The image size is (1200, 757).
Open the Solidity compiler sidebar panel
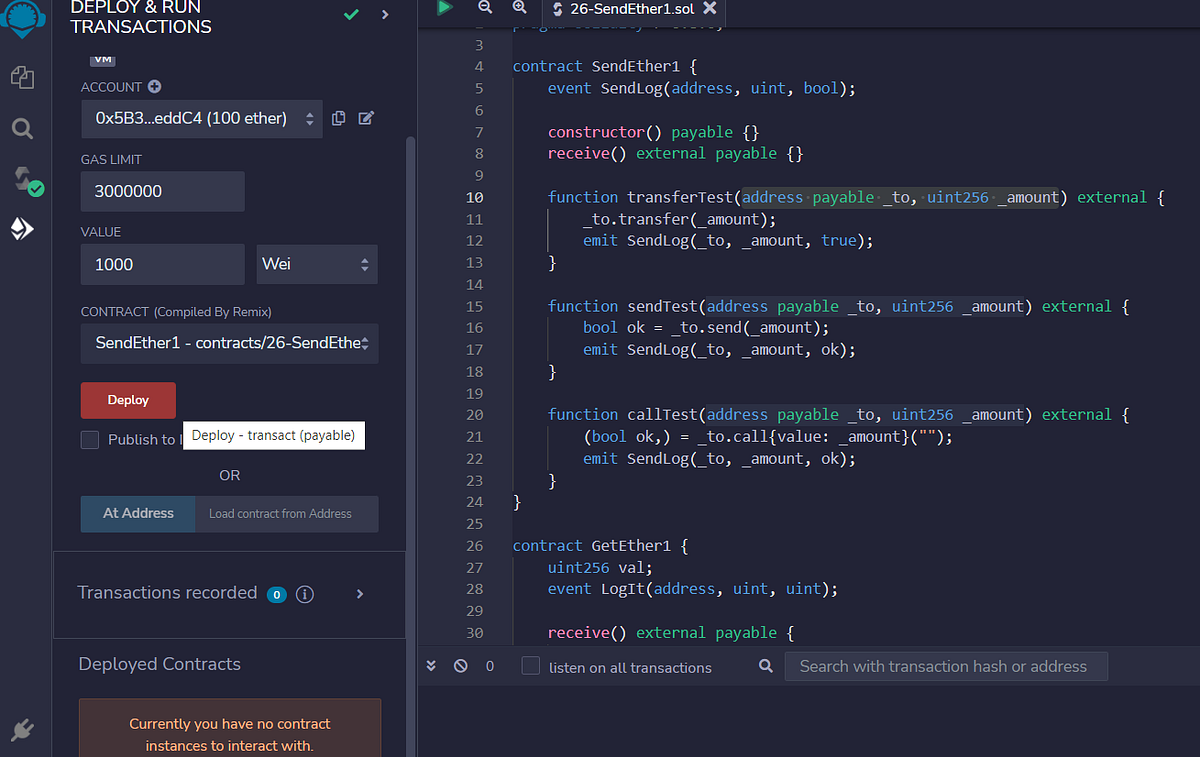click(x=23, y=180)
